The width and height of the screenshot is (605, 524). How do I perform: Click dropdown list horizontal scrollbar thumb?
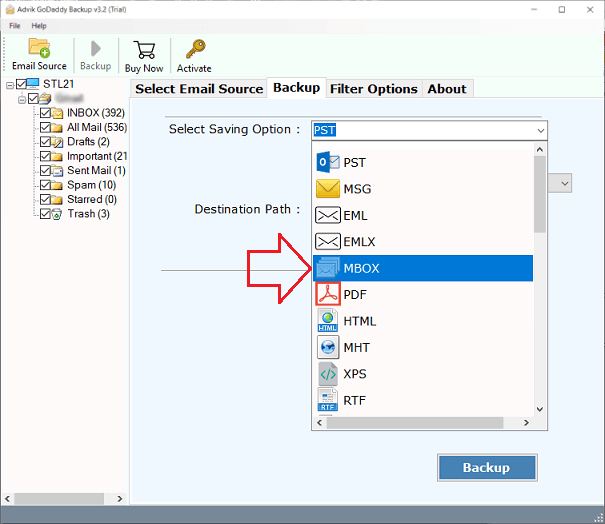[x=415, y=423]
